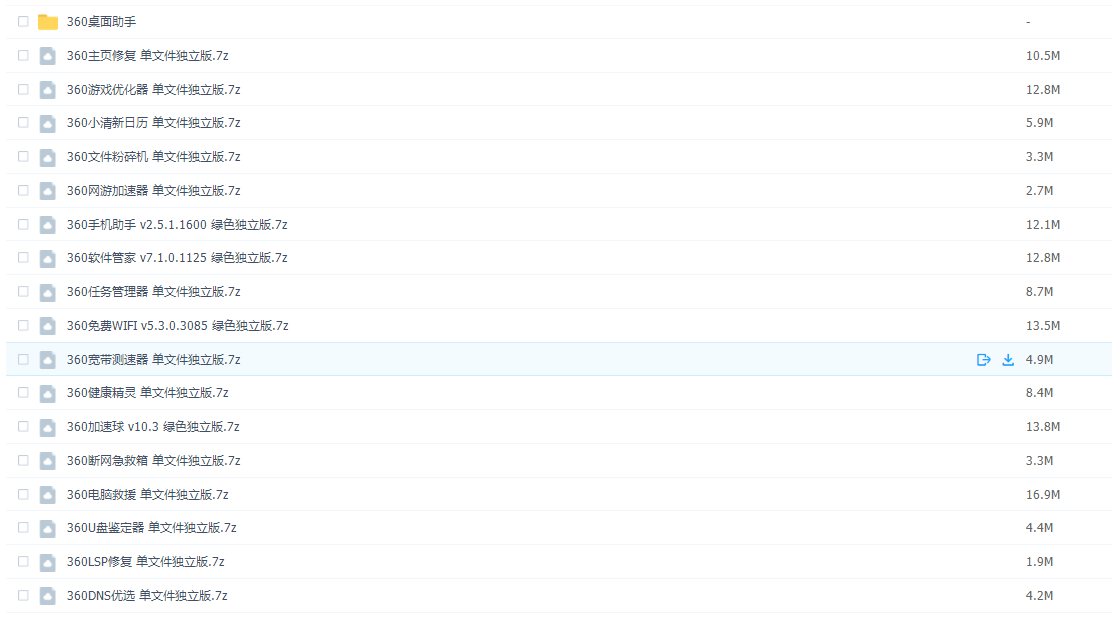Click file icon beside 360主页修复

pyautogui.click(x=48, y=55)
